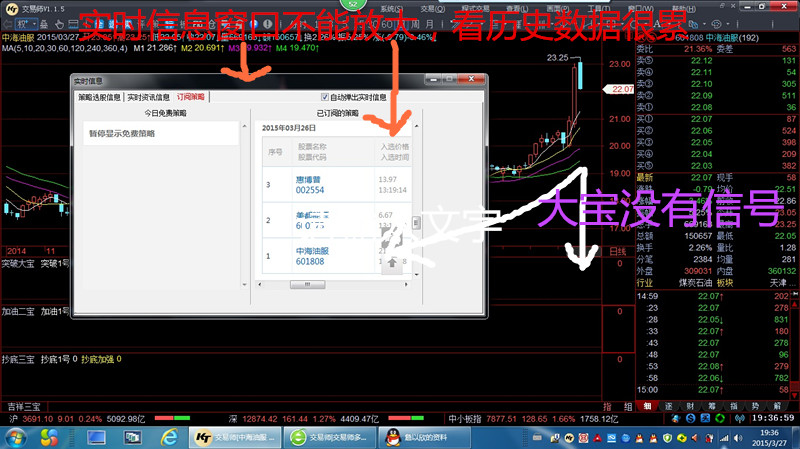Switch to 策略选股信息 tab

coord(99,97)
